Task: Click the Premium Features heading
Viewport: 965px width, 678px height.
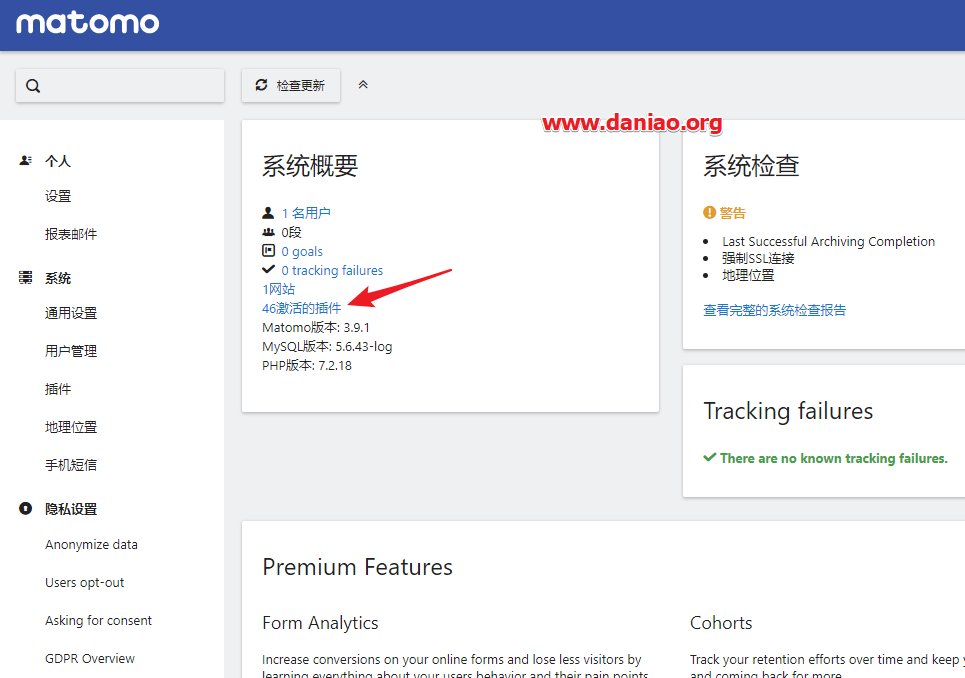Action: click(x=358, y=567)
